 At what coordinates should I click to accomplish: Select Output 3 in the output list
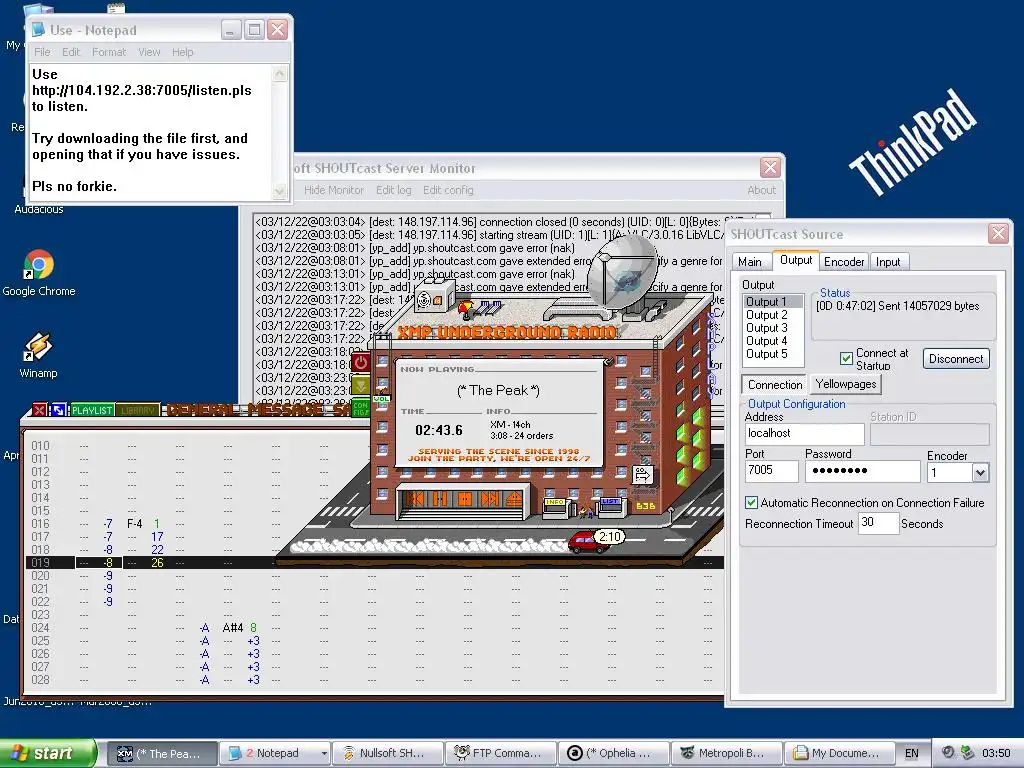pyautogui.click(x=774, y=328)
